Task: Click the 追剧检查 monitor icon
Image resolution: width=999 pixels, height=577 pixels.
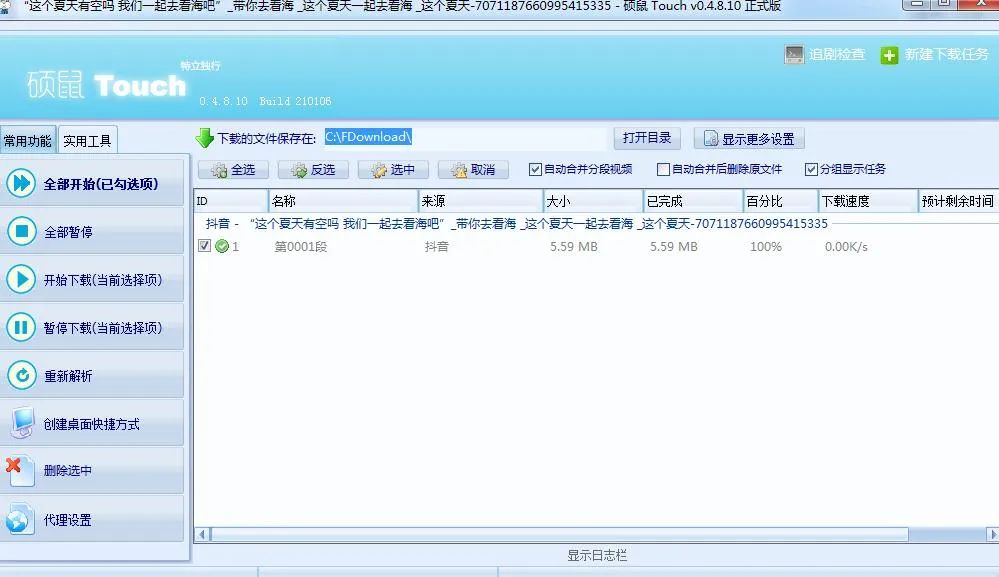Action: 794,55
